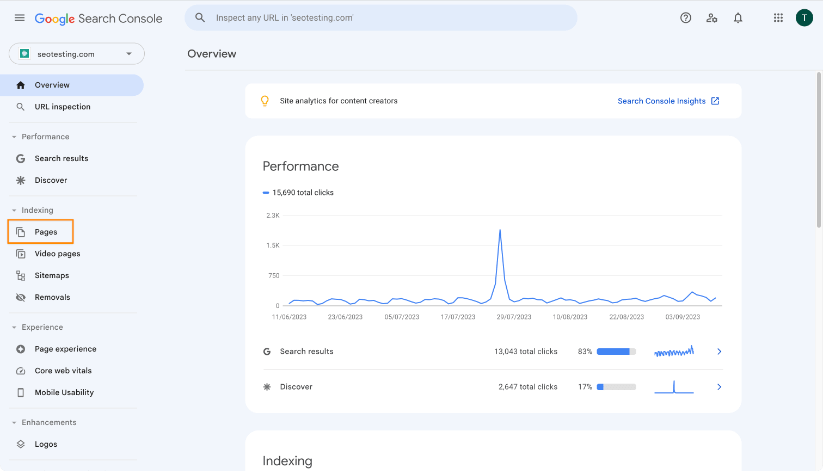This screenshot has height=471, width=823.
Task: Open the Google apps grid
Action: point(778,18)
